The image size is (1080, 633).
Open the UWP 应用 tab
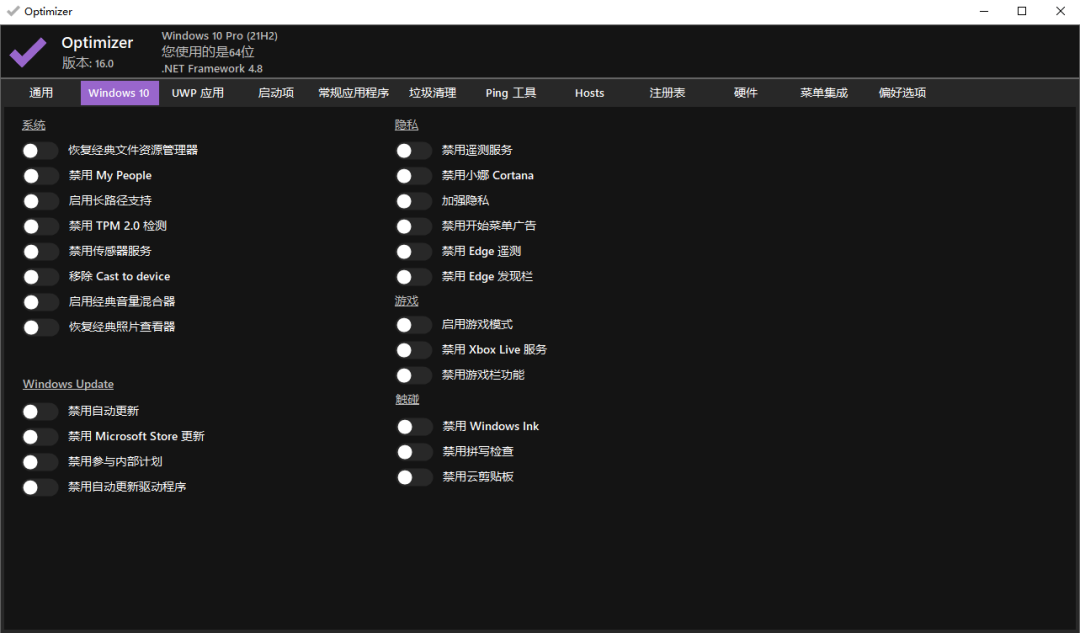coord(198,93)
